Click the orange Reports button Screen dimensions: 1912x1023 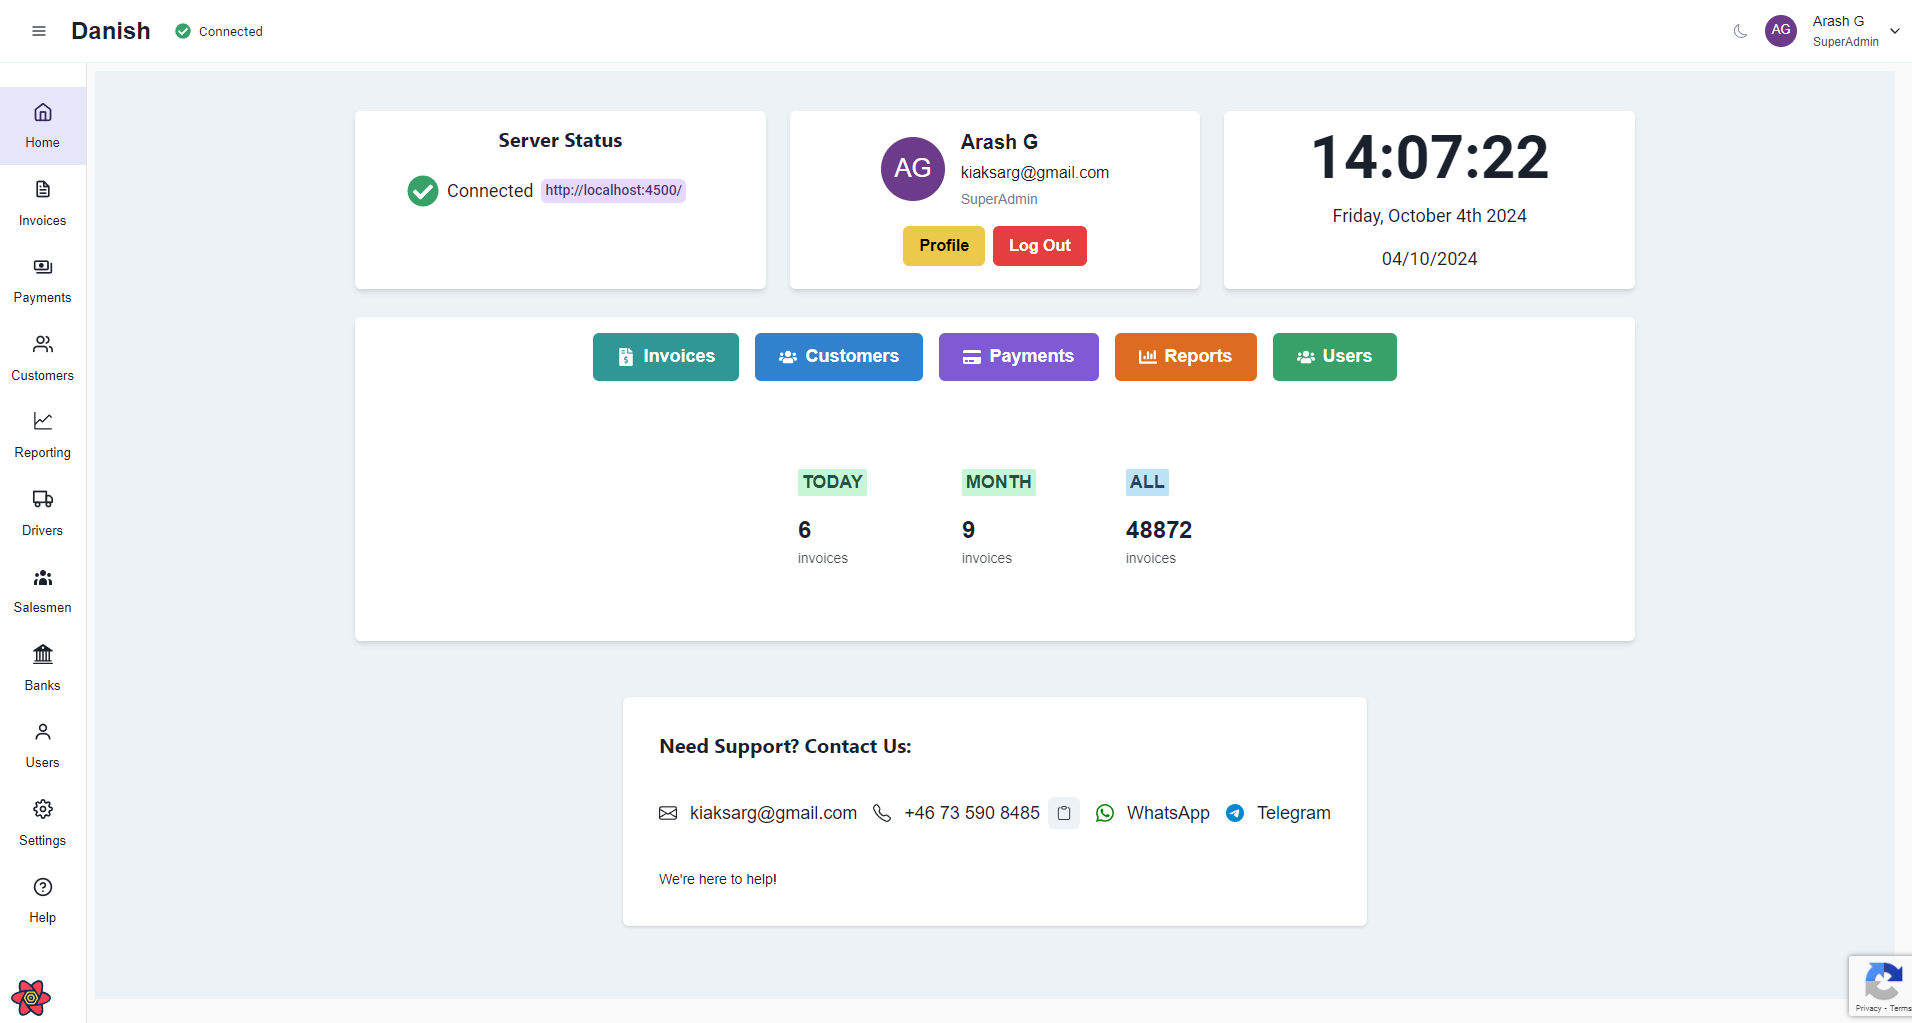point(1186,357)
